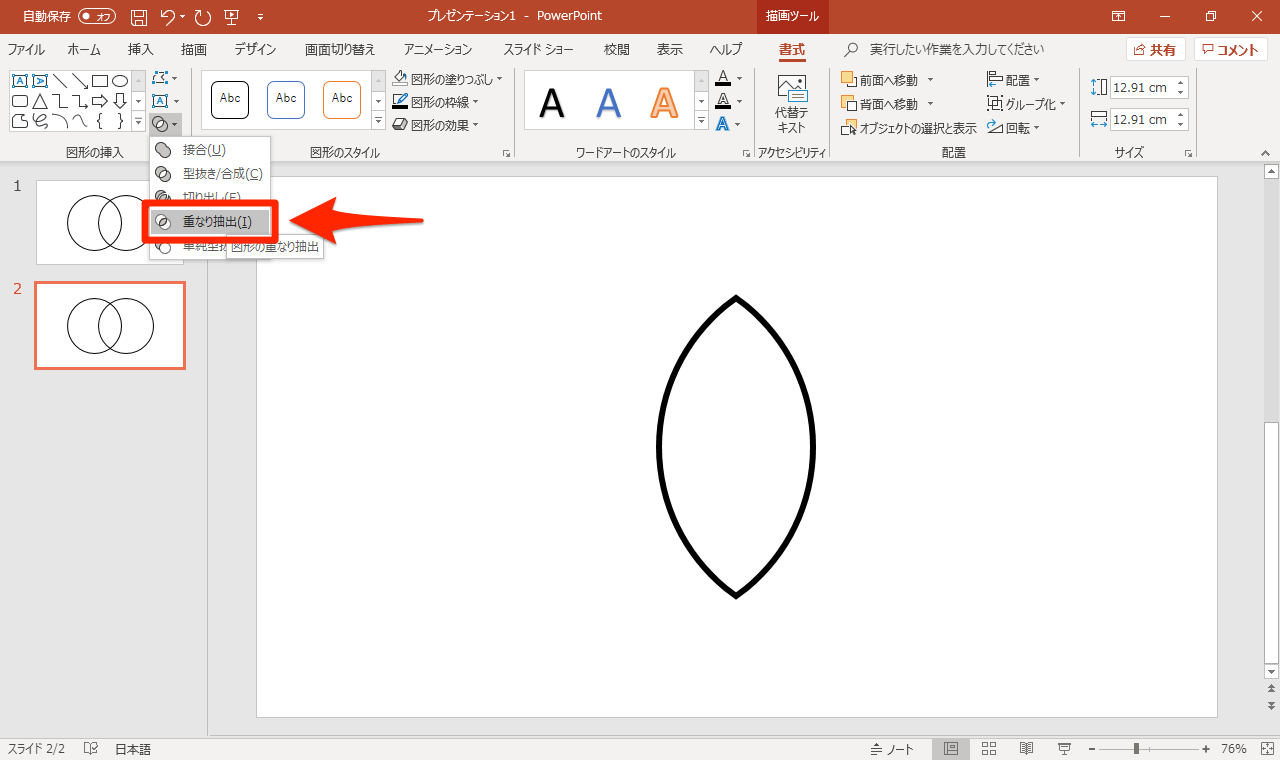1280x760 pixels.
Task: Open 図形の効果 effects dropdown
Action: tap(436, 125)
